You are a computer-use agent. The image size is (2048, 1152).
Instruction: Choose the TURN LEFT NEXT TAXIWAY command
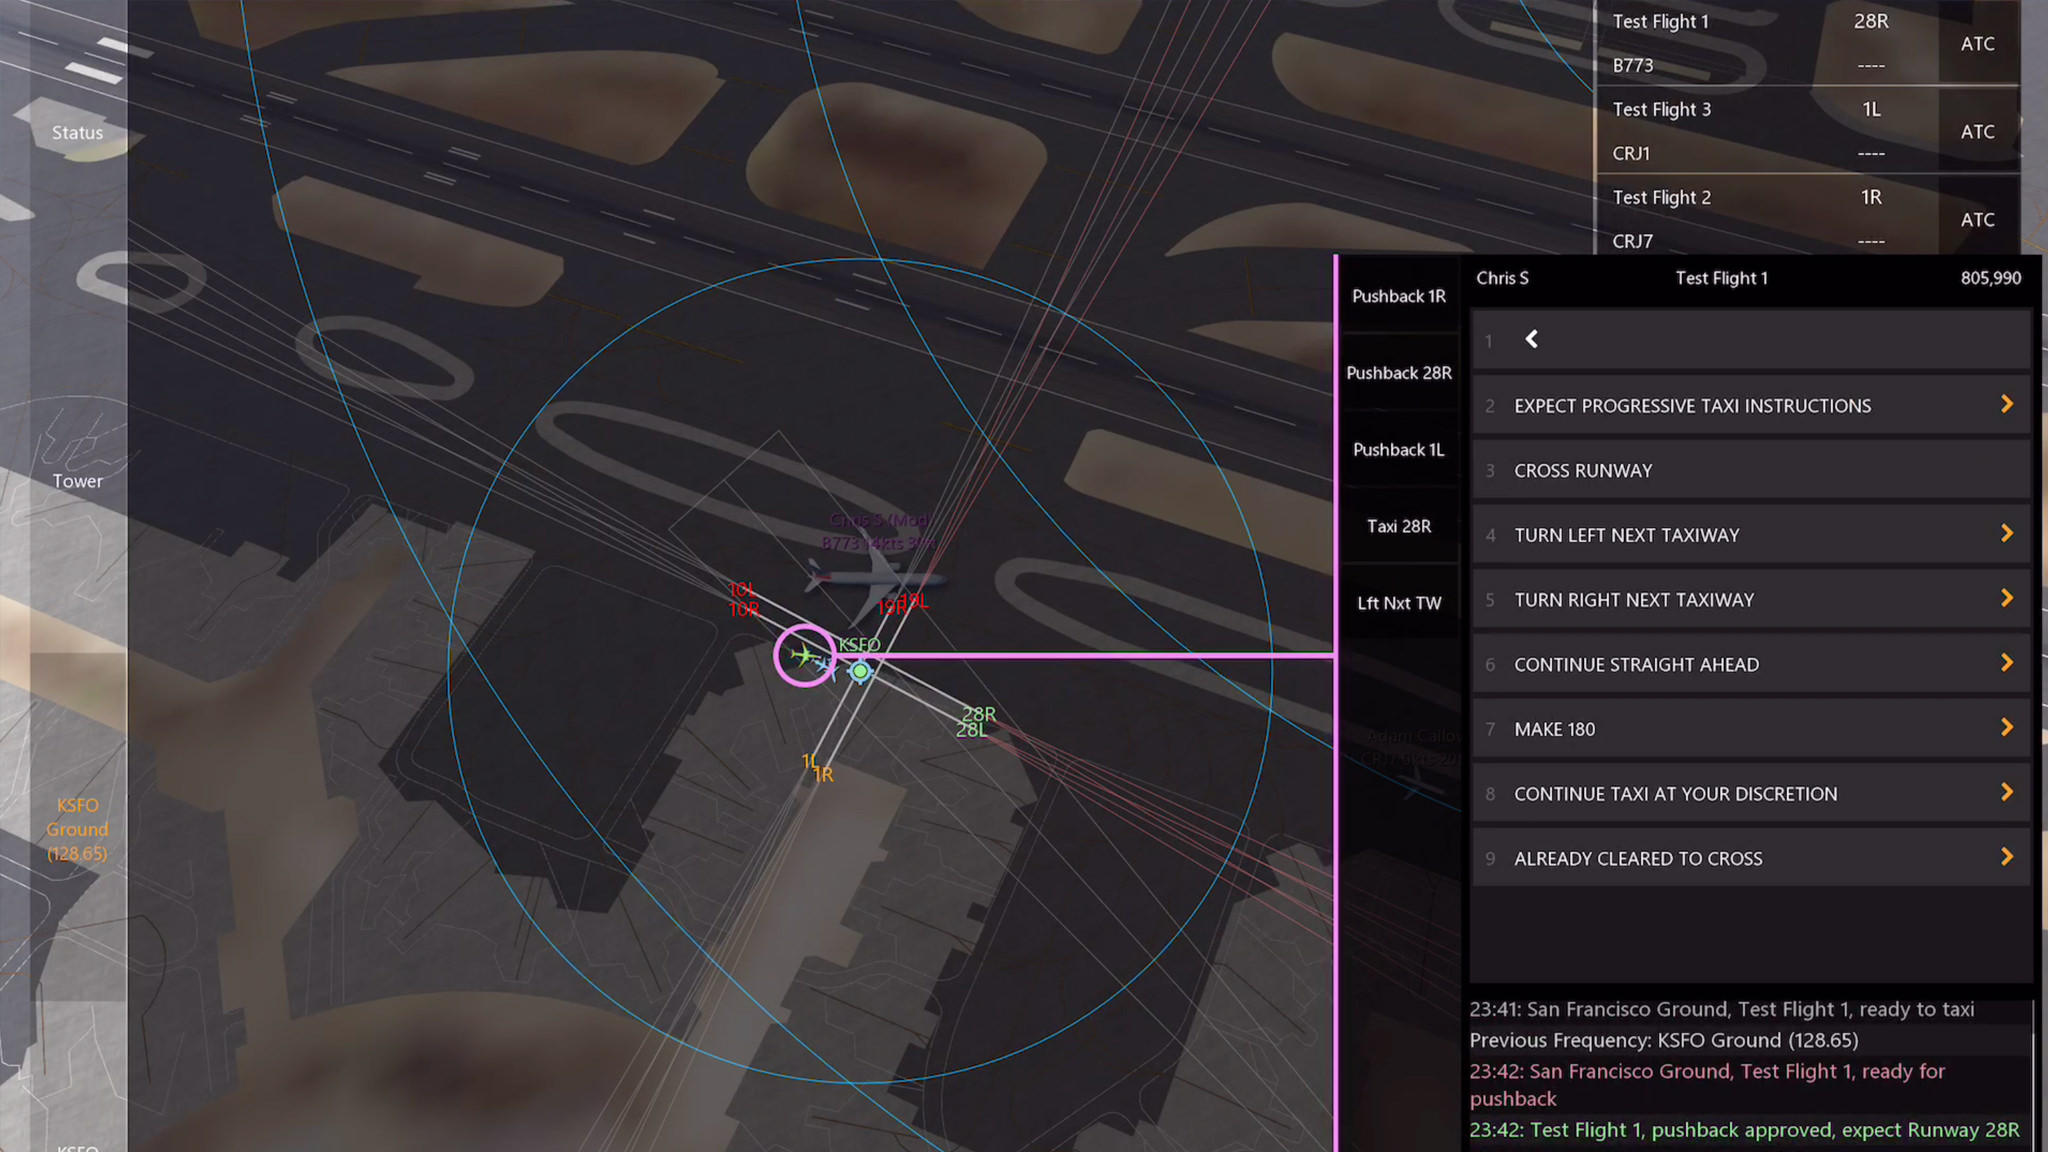[x=1751, y=535]
